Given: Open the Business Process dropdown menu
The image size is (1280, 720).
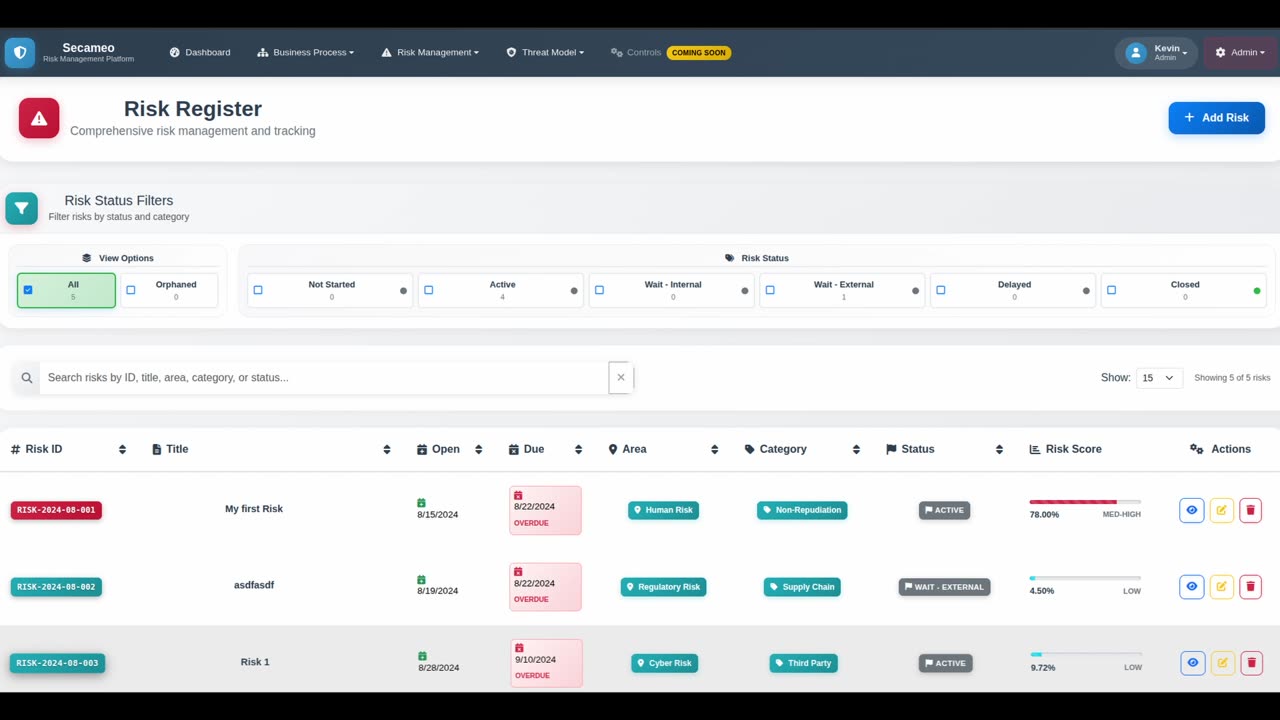Looking at the screenshot, I should (305, 53).
